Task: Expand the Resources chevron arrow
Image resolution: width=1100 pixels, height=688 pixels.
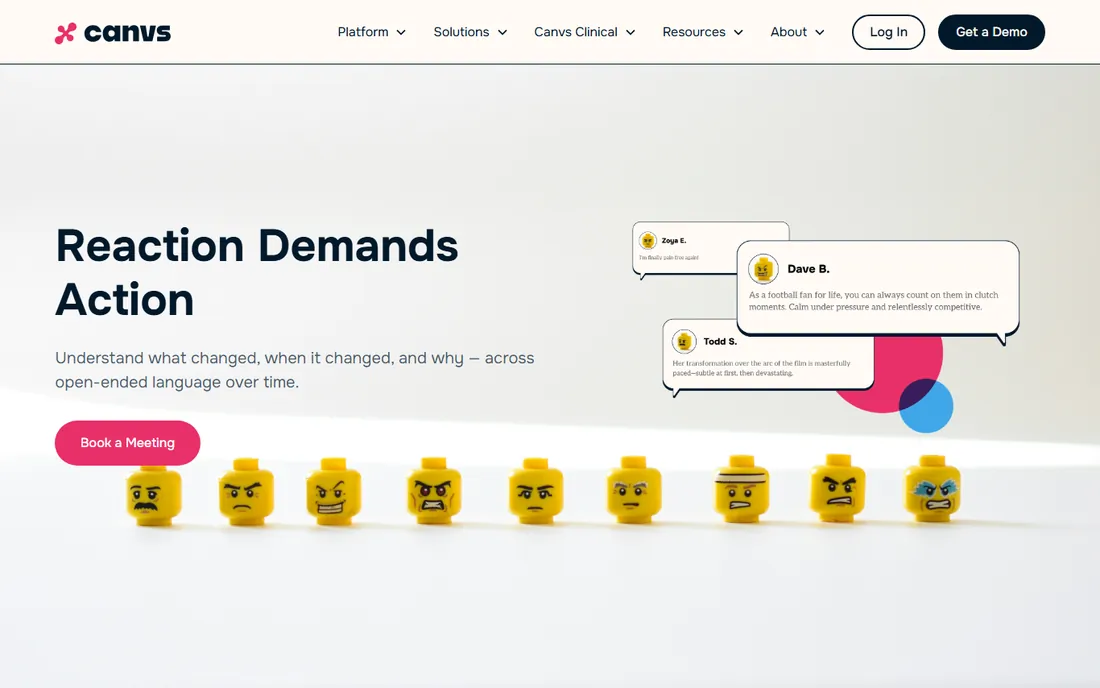Action: [x=738, y=32]
